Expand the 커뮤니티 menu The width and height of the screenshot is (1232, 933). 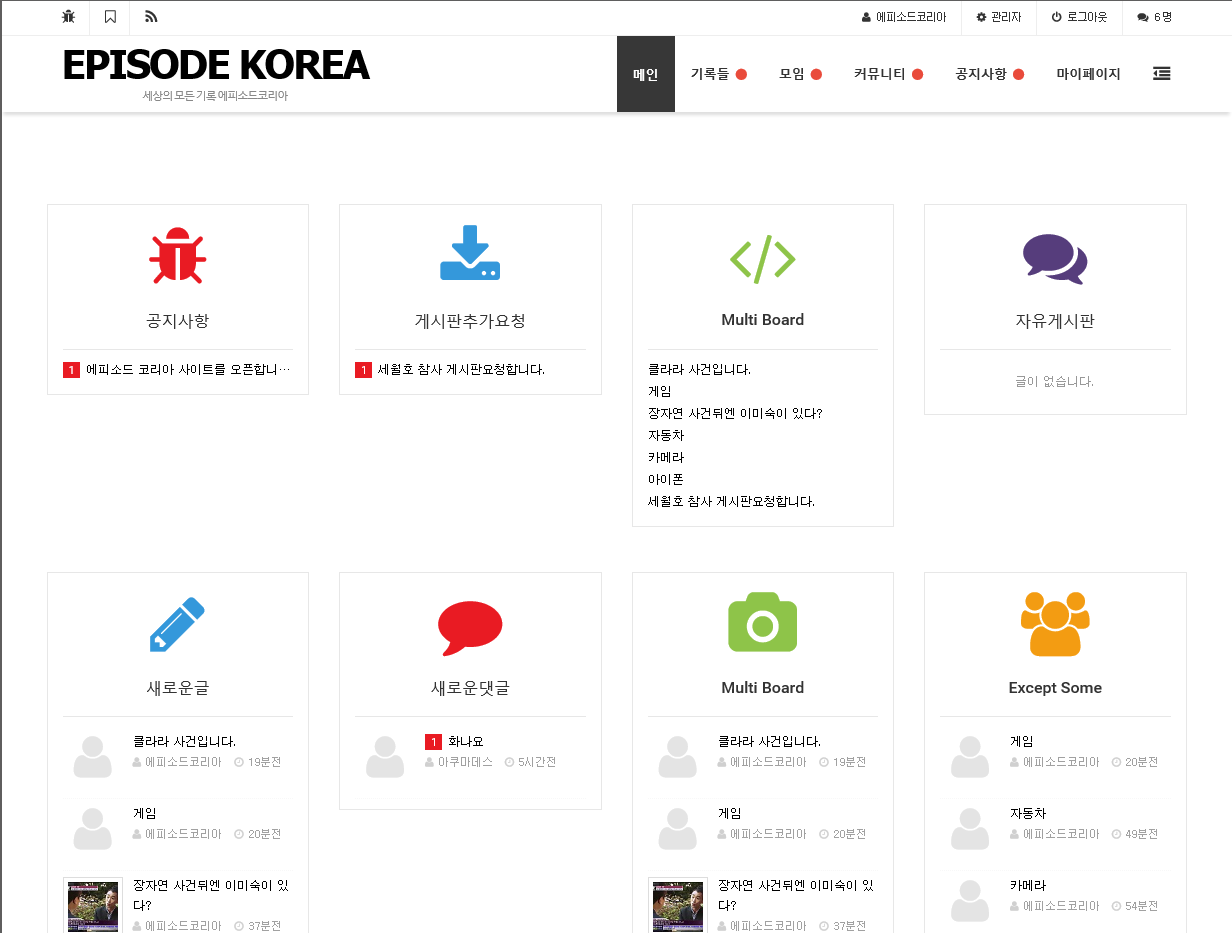point(887,74)
